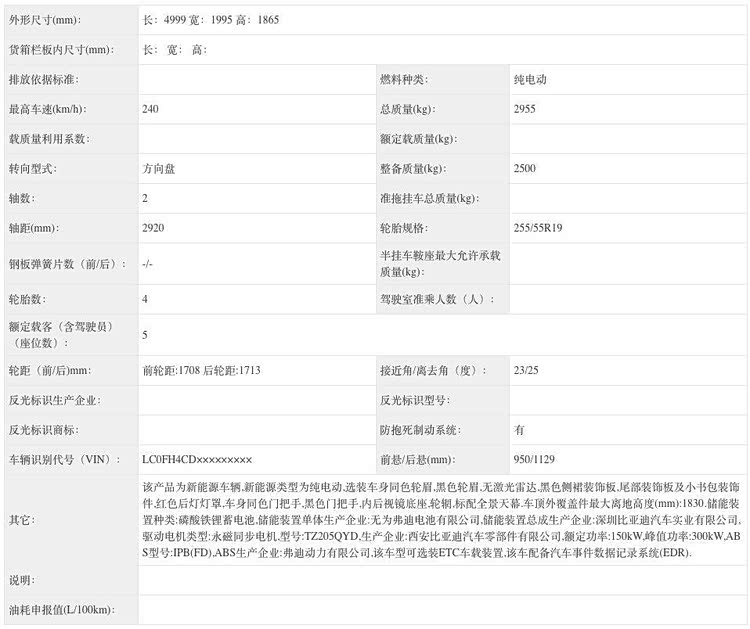The width and height of the screenshot is (750, 629).
Task: Click the 轴距 value 2920
Action: pos(154,229)
